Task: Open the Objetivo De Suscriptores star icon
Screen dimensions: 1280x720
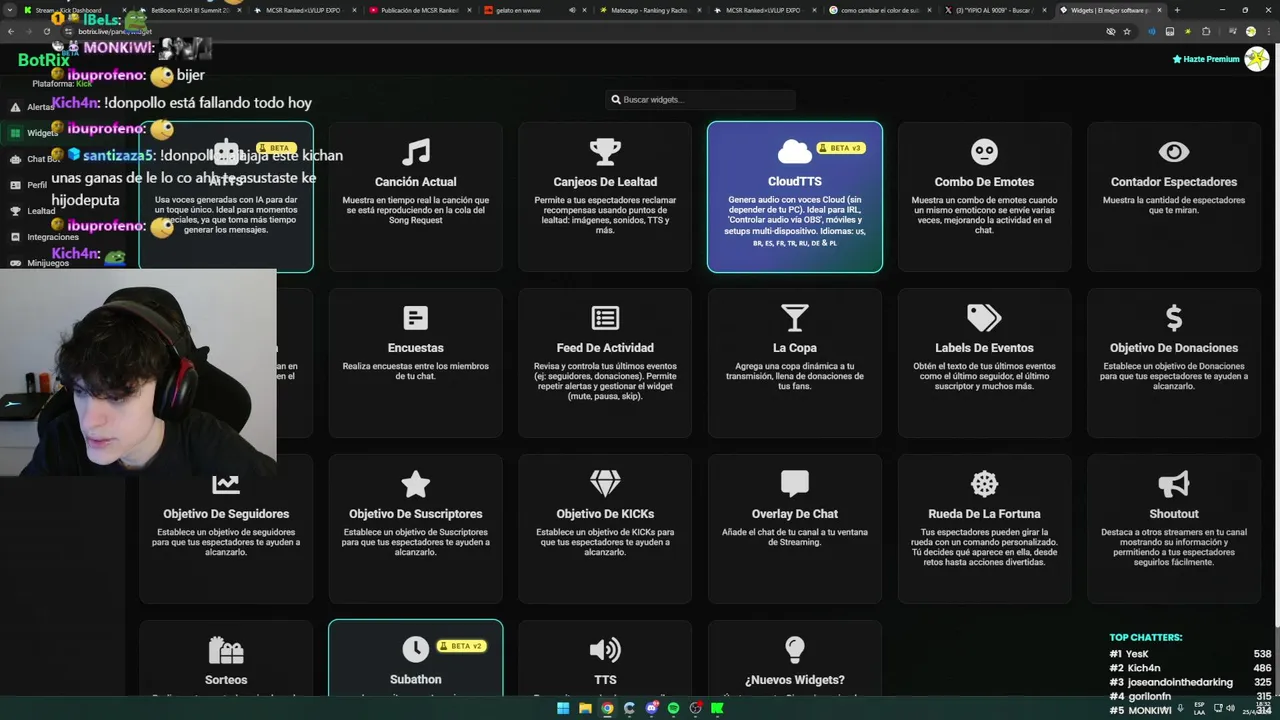Action: tap(415, 484)
